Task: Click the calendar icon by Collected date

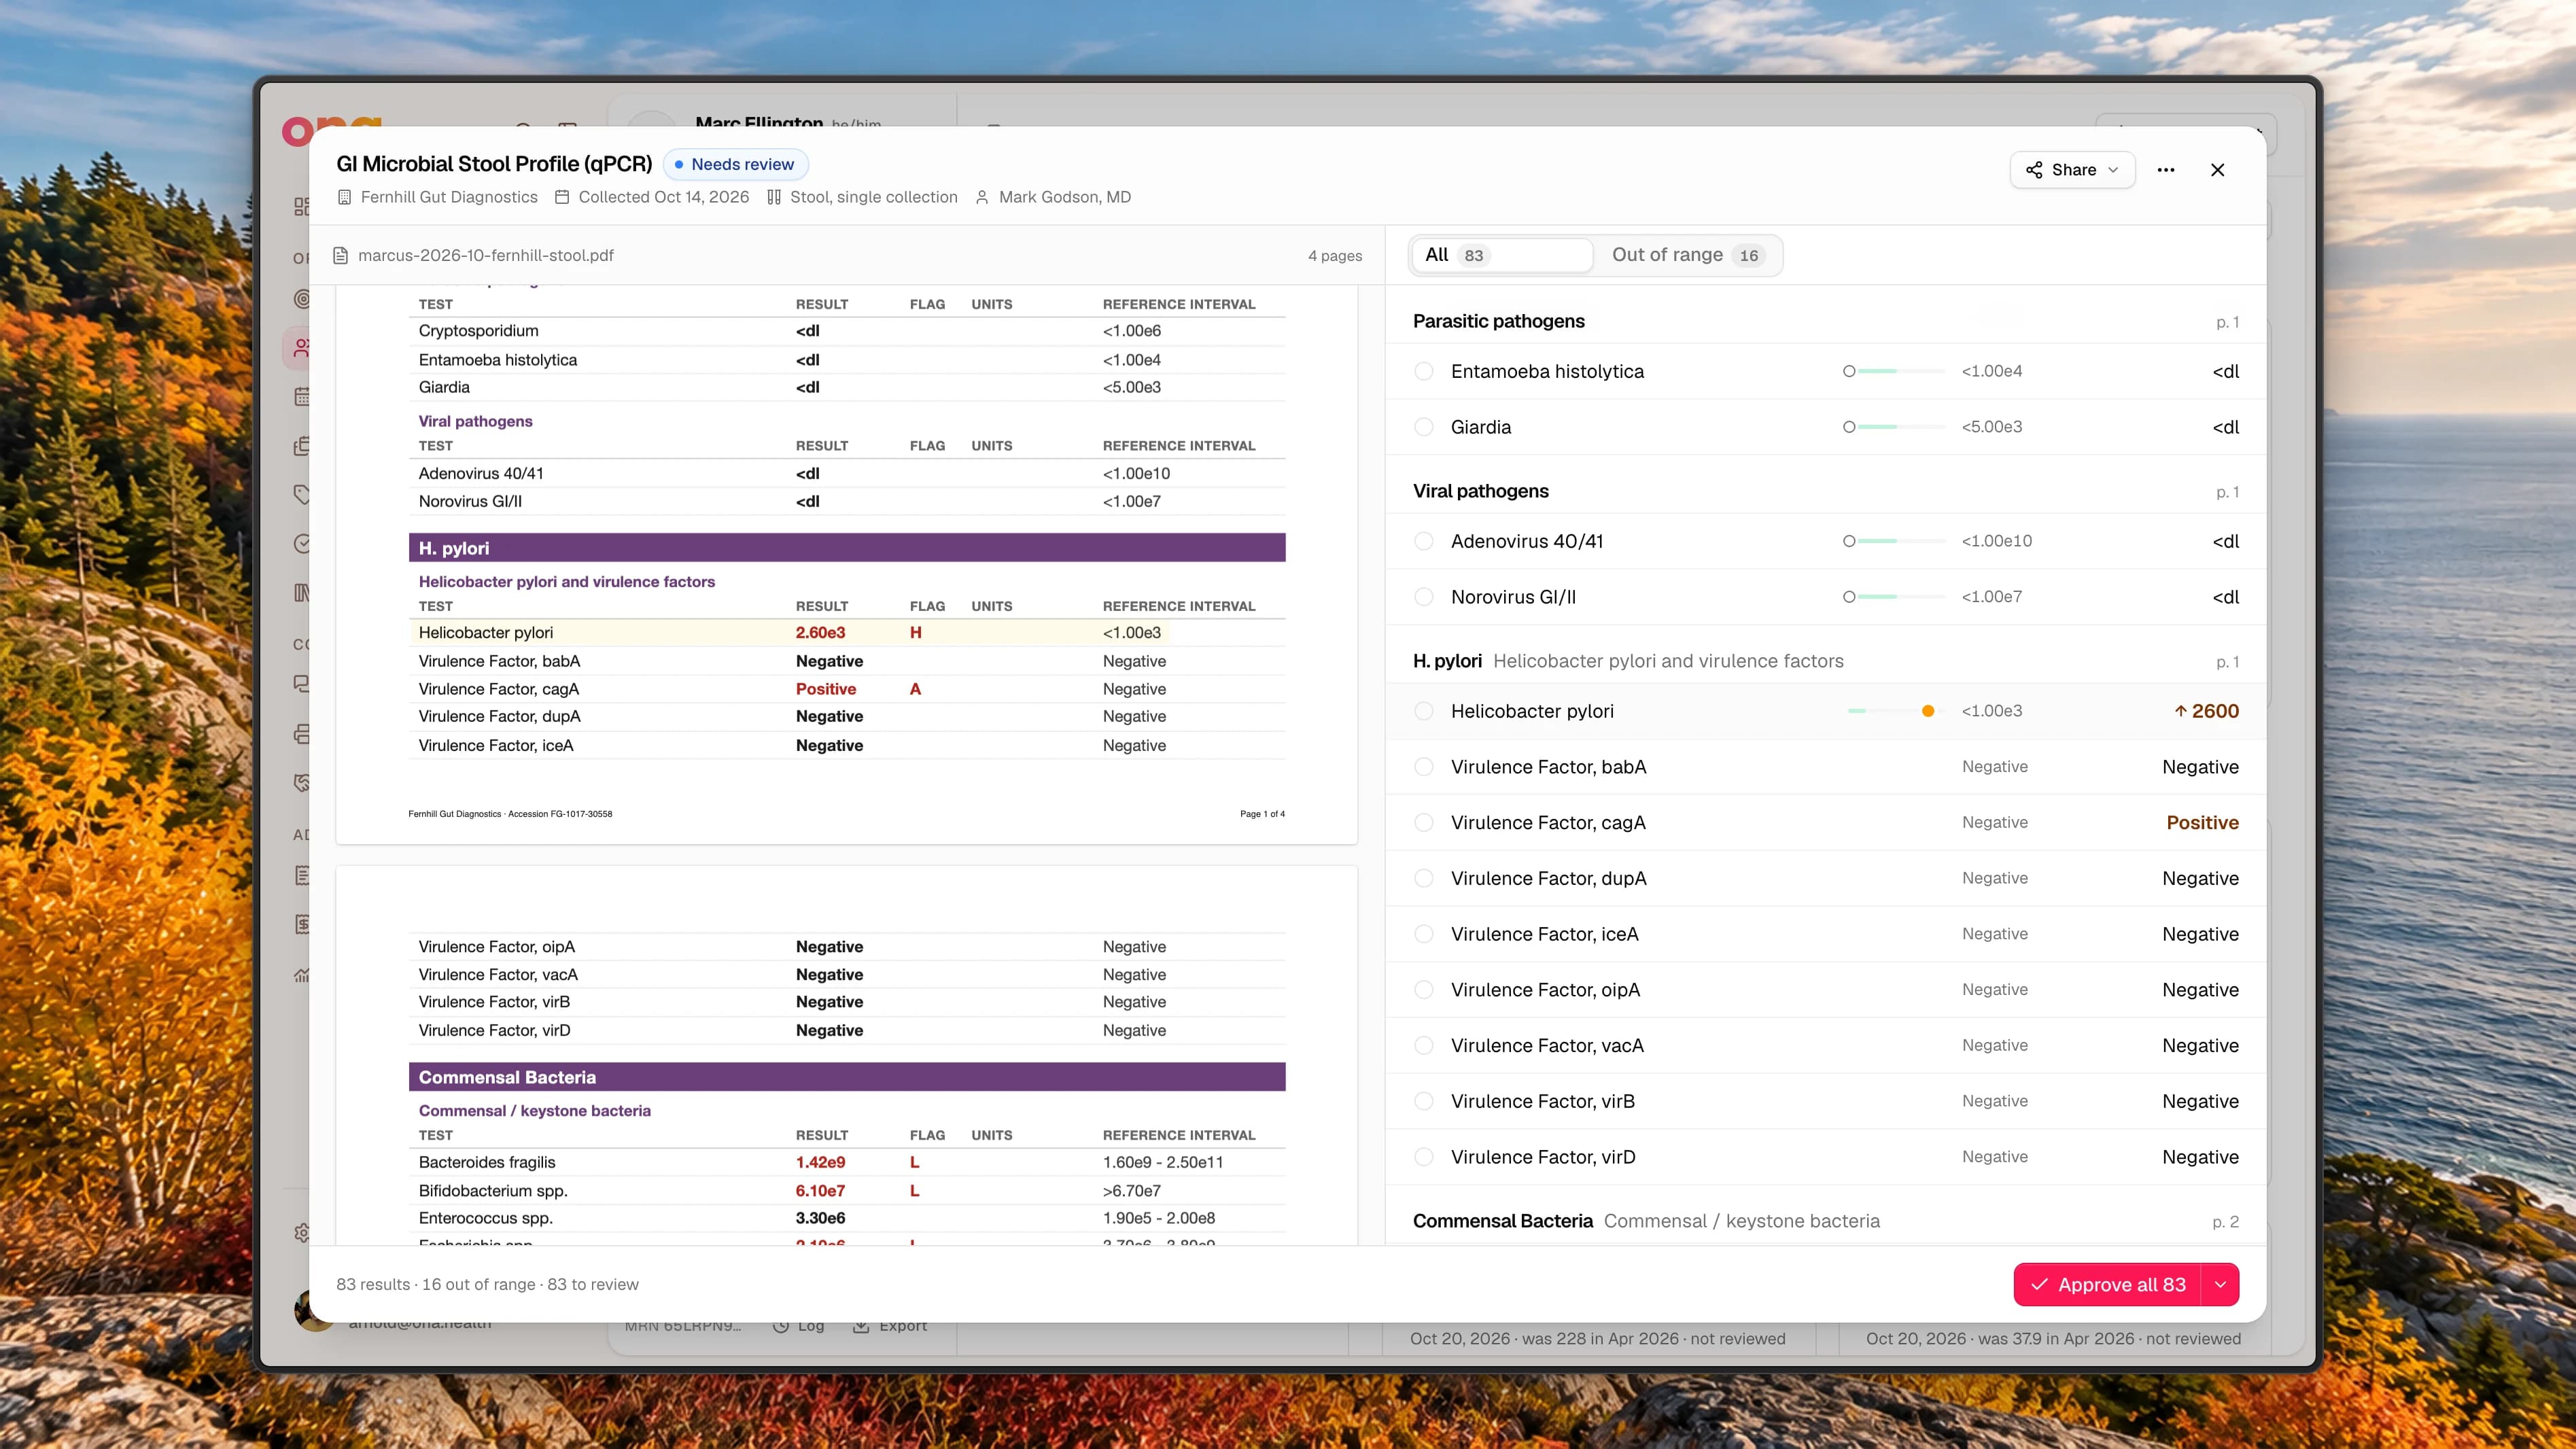Action: (562, 197)
